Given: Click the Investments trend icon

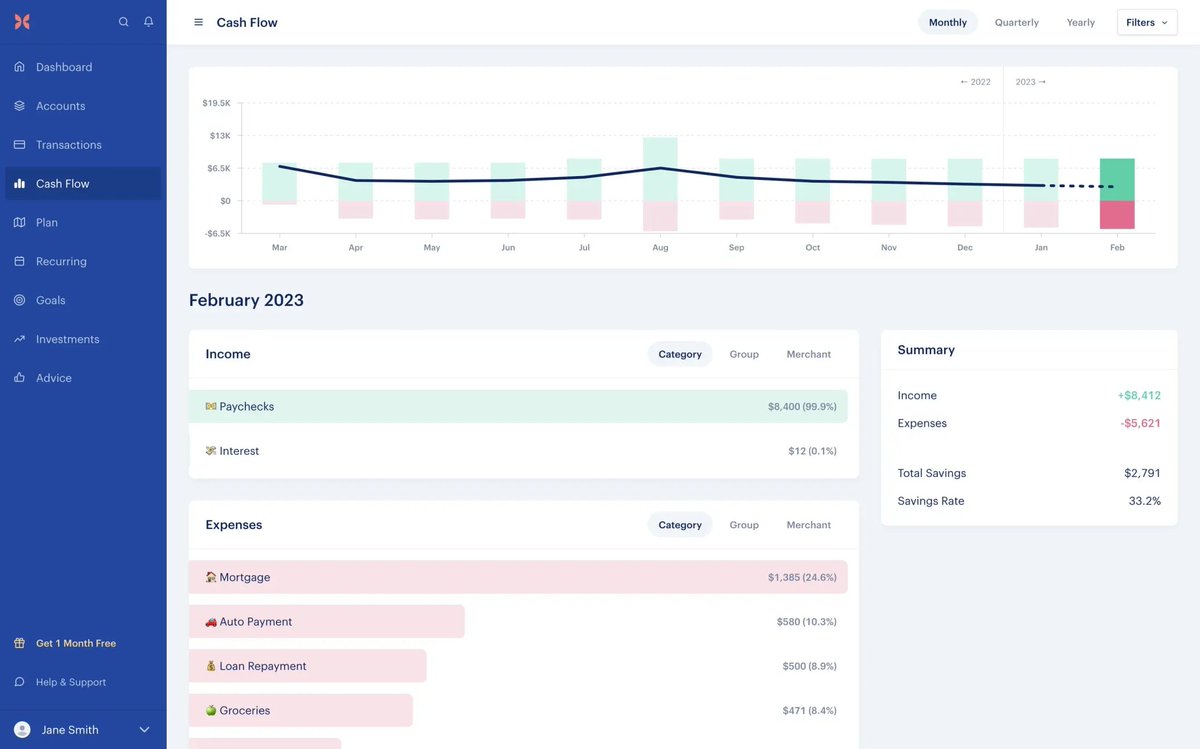Looking at the screenshot, I should click(19, 339).
